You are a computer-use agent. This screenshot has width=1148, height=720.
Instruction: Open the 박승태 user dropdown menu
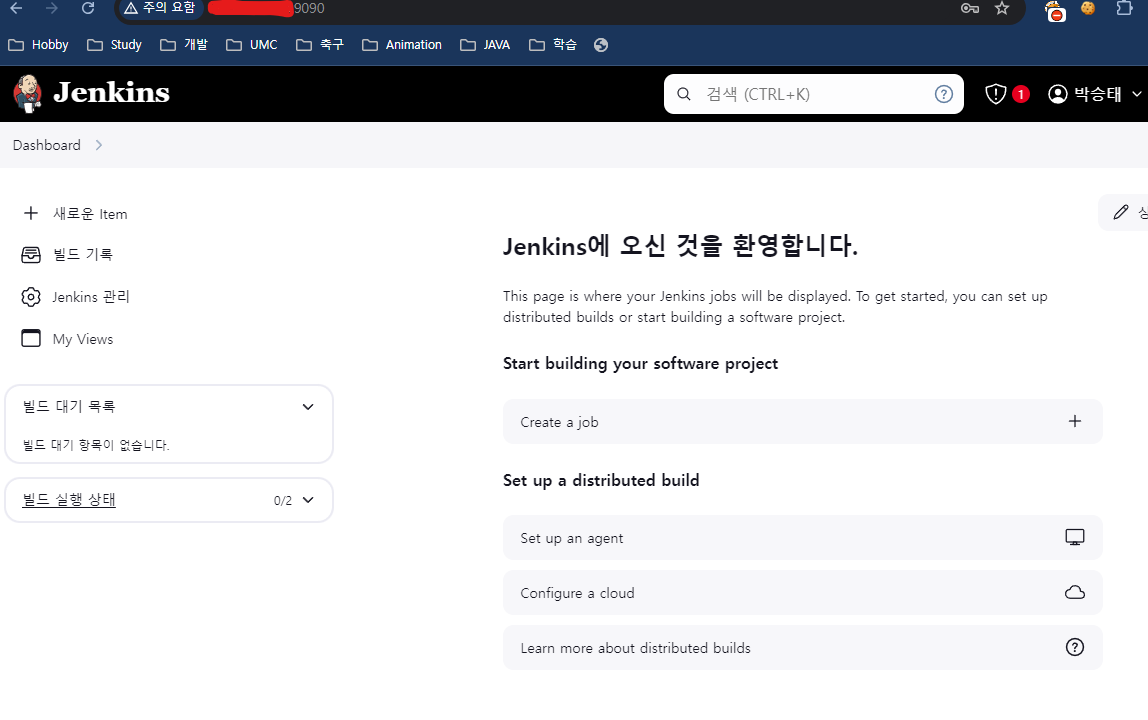(x=1095, y=94)
